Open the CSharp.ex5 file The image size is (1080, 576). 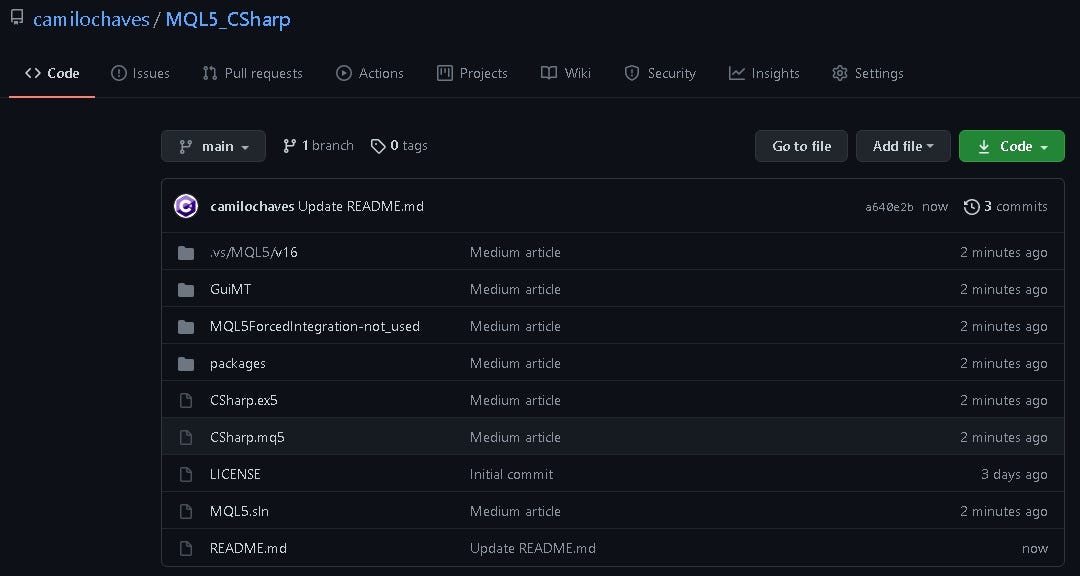click(x=244, y=400)
